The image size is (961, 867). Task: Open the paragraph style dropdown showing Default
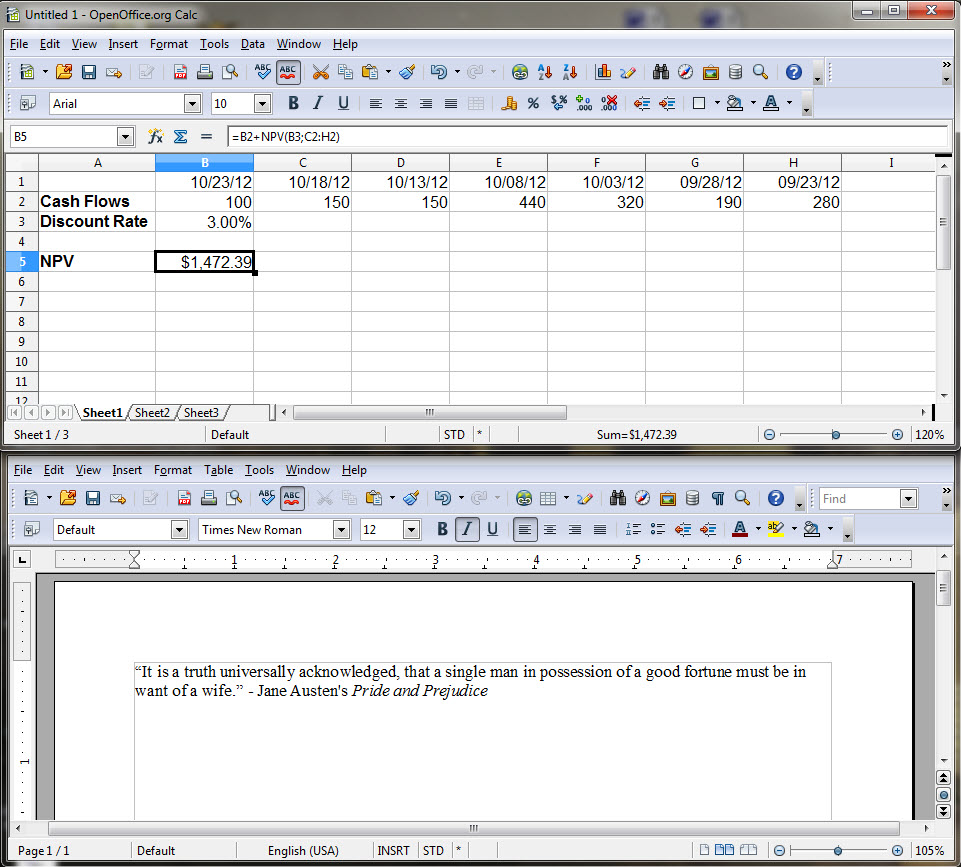(x=120, y=530)
